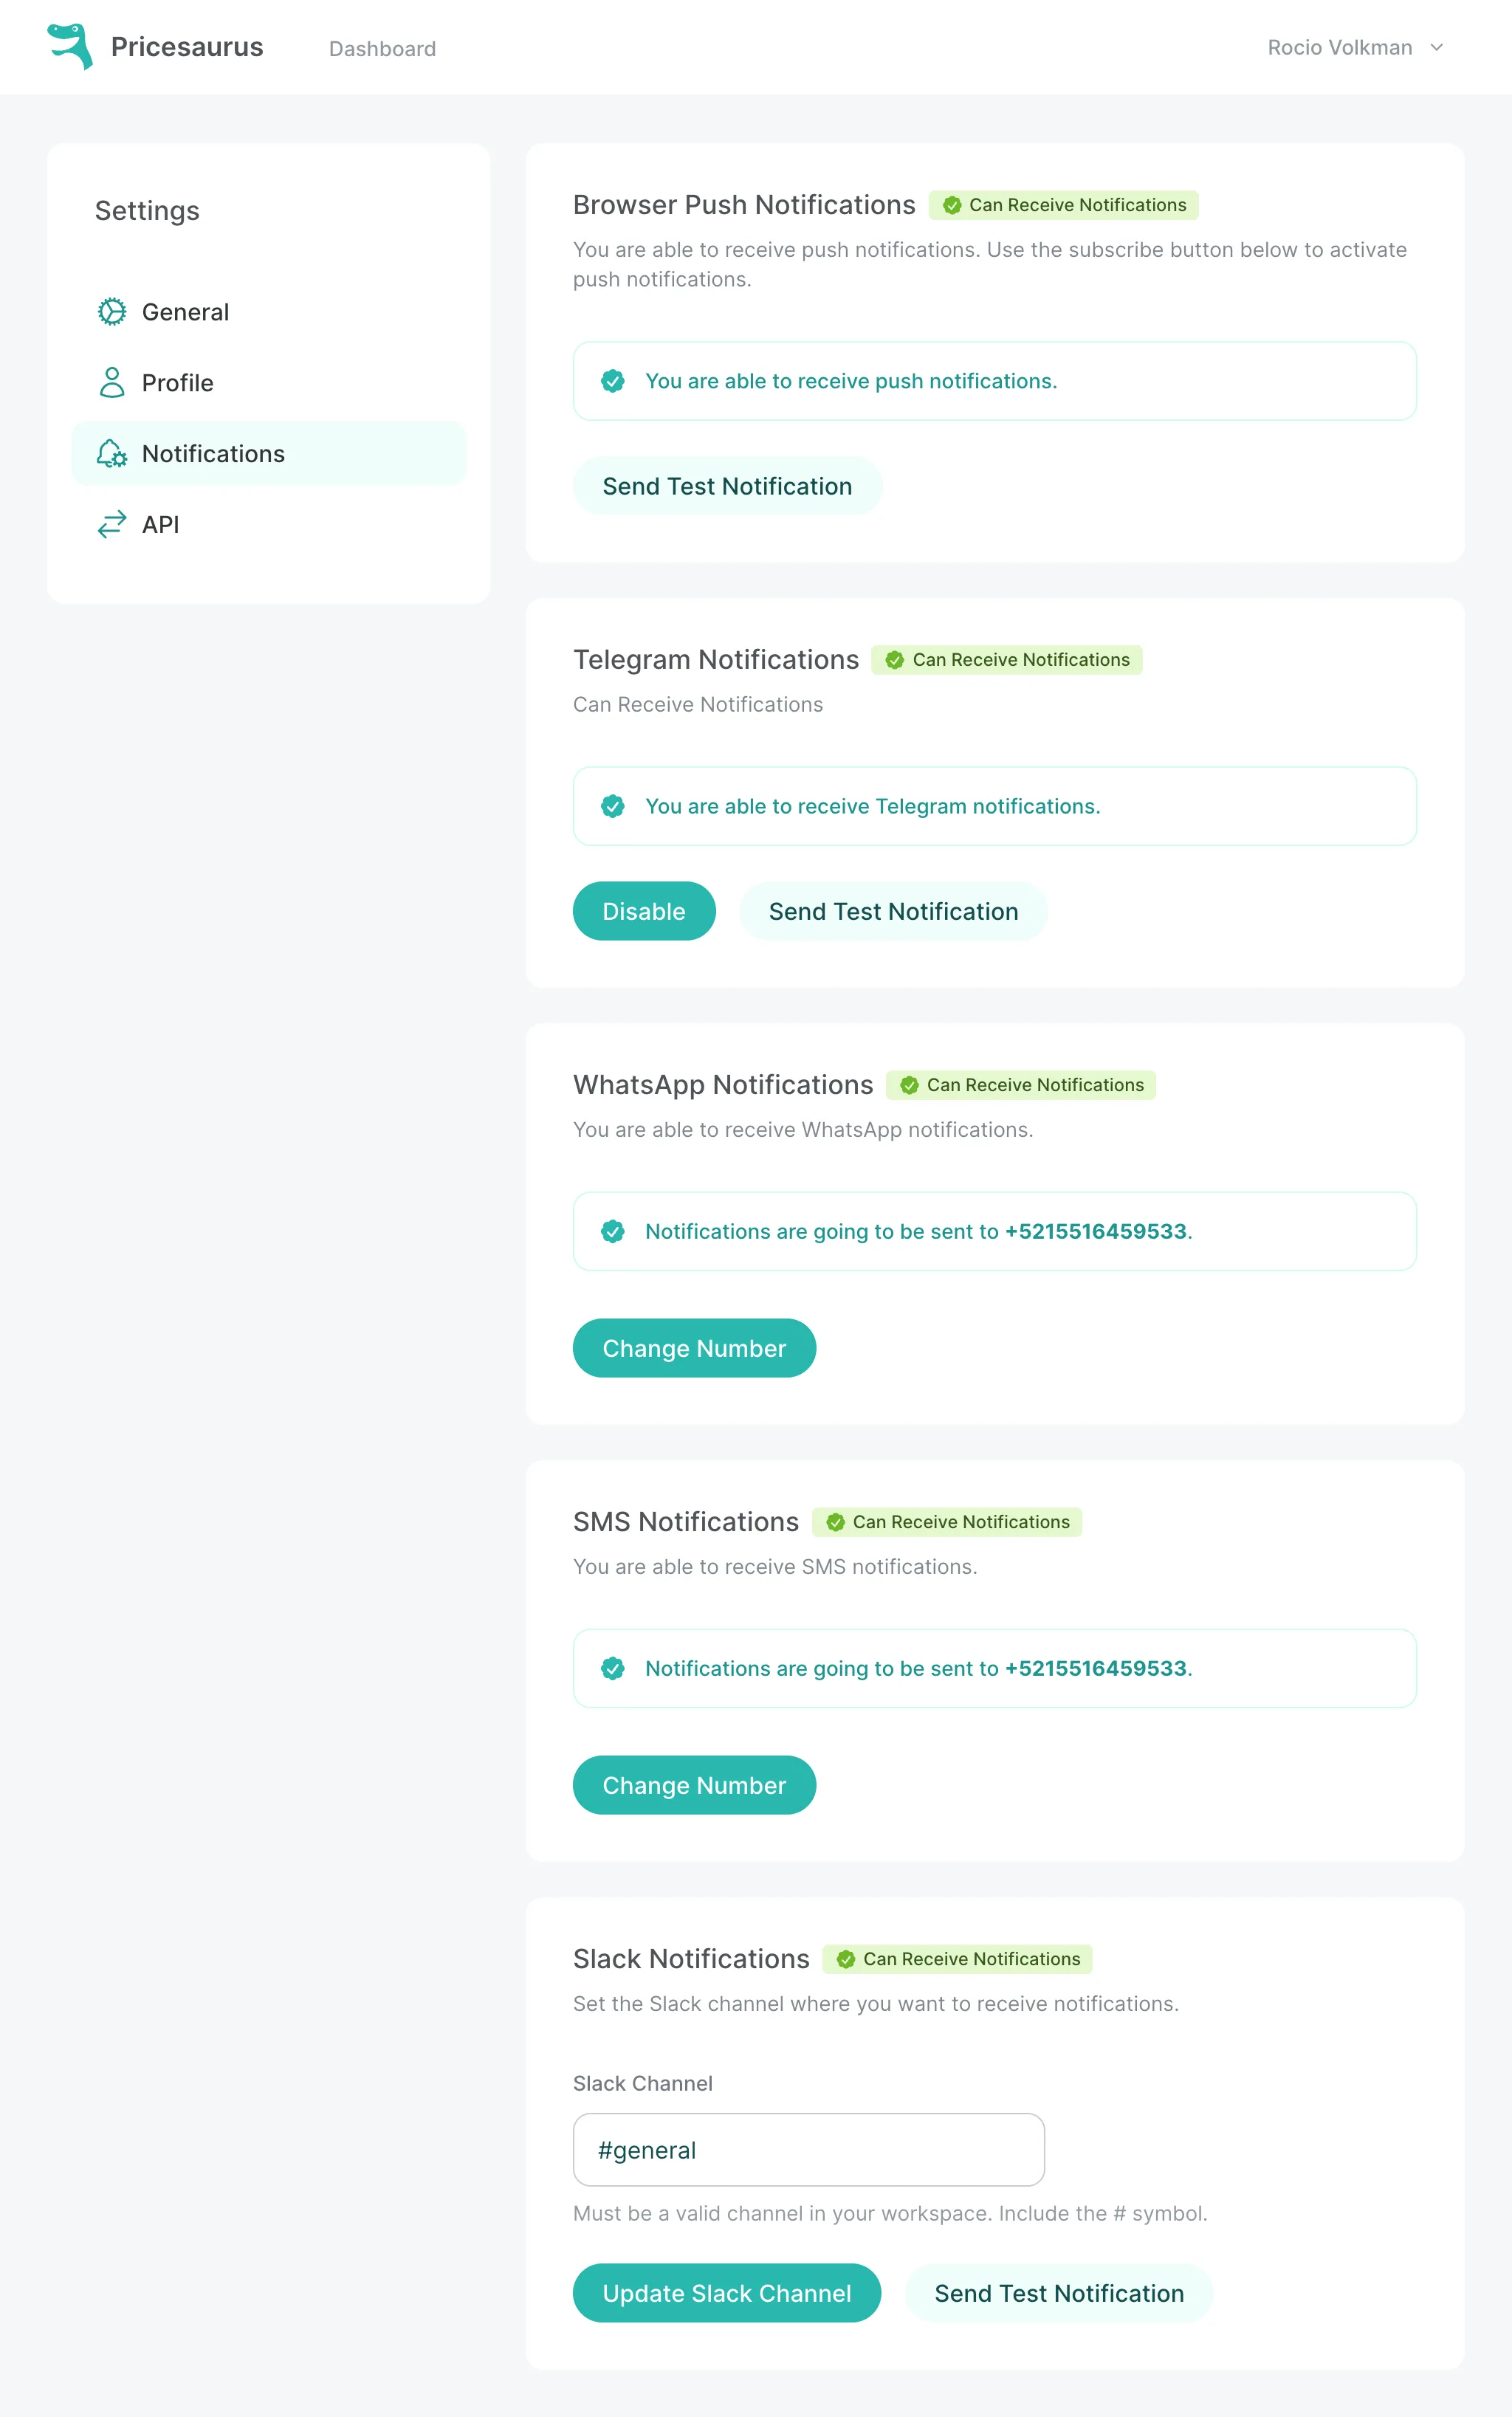Click Update Slack Channel button
The height and width of the screenshot is (2417, 1512).
pyautogui.click(x=727, y=2293)
